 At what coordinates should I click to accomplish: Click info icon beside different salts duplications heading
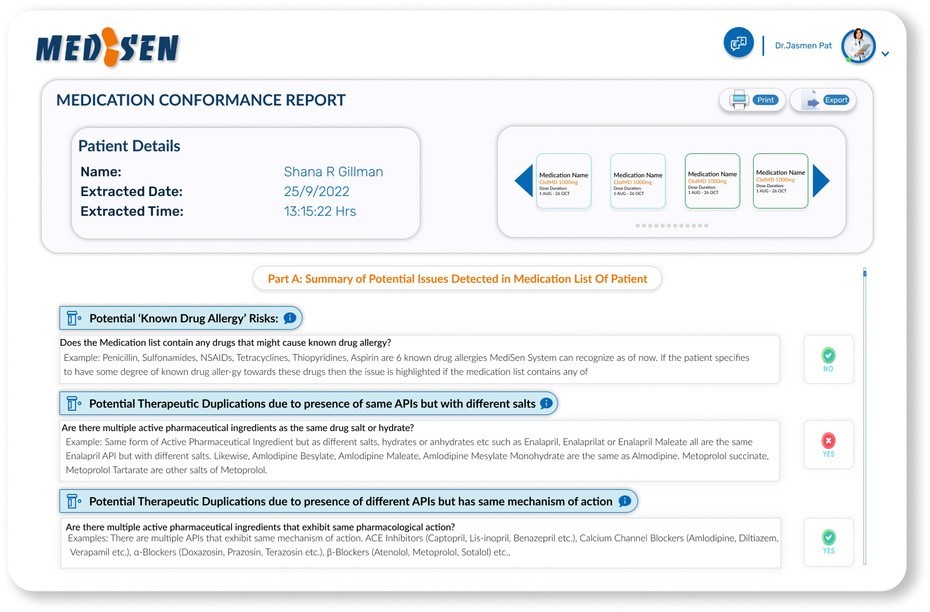546,403
